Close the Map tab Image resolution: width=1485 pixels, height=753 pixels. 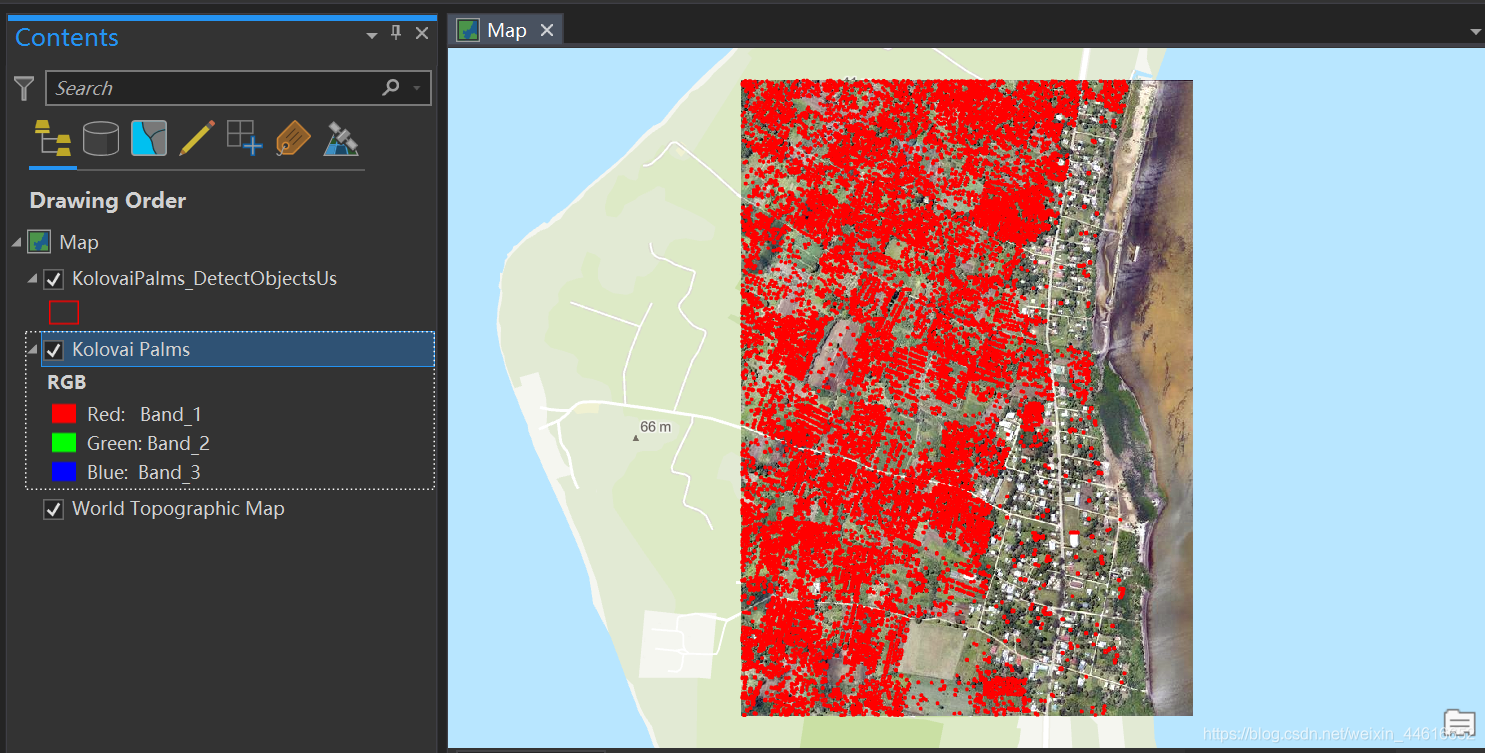547,30
